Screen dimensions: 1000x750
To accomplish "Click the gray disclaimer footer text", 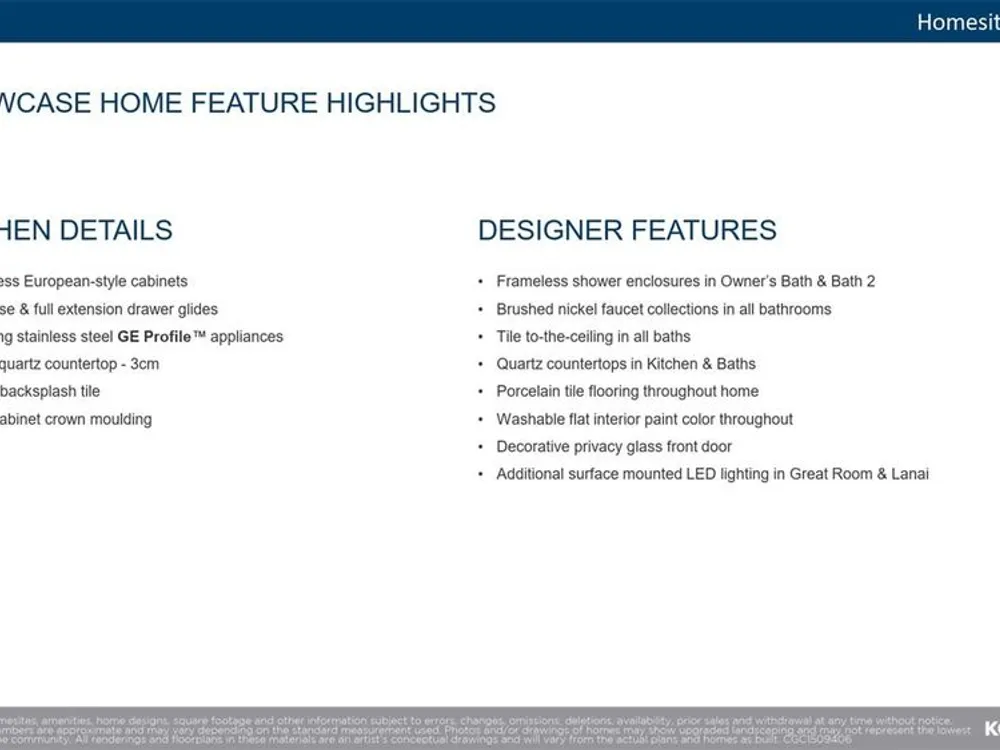I will [485, 730].
